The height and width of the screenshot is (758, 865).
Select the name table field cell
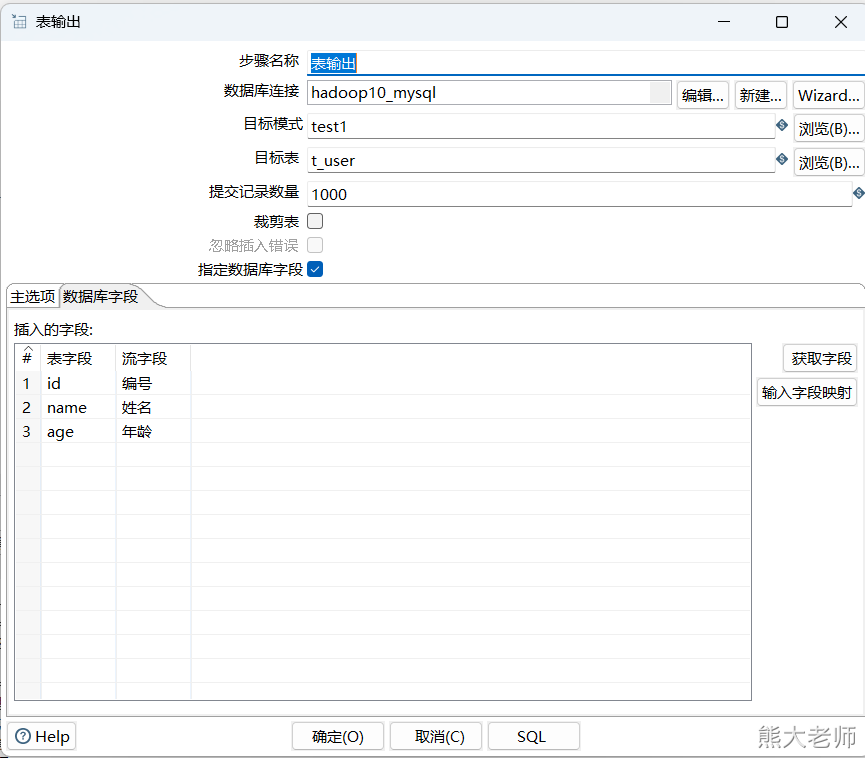point(78,407)
